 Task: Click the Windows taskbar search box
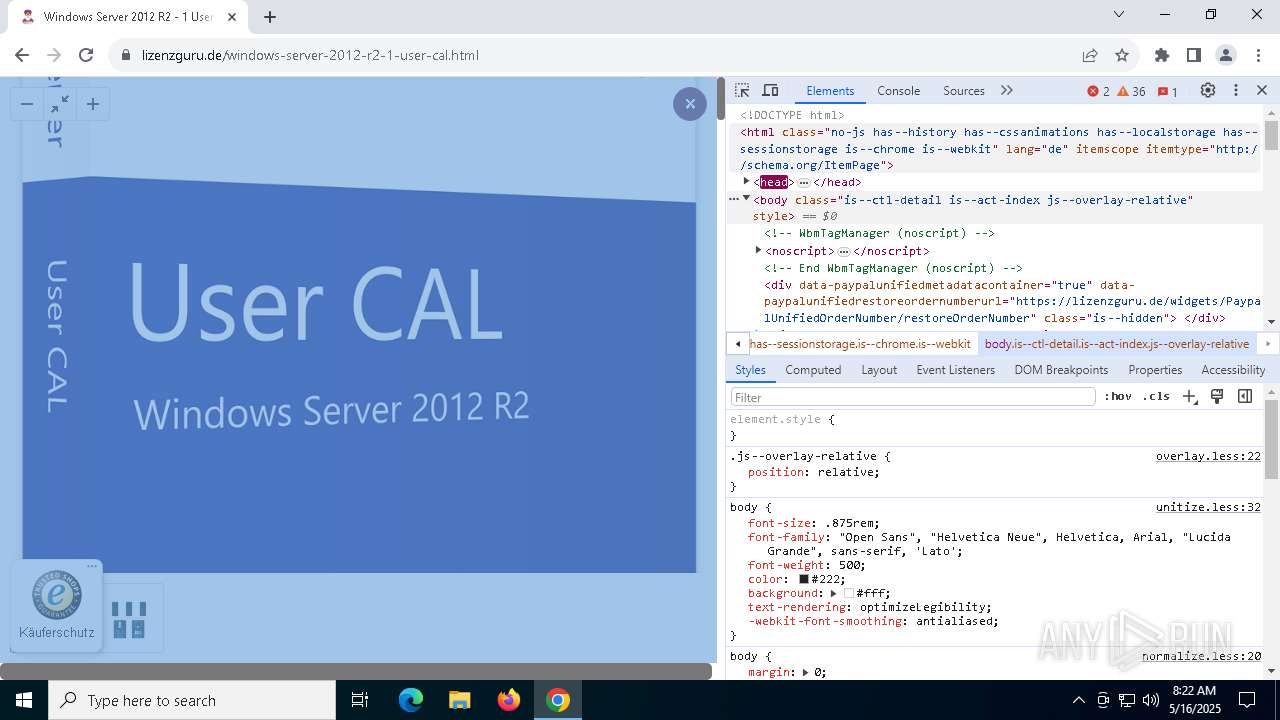(x=192, y=700)
